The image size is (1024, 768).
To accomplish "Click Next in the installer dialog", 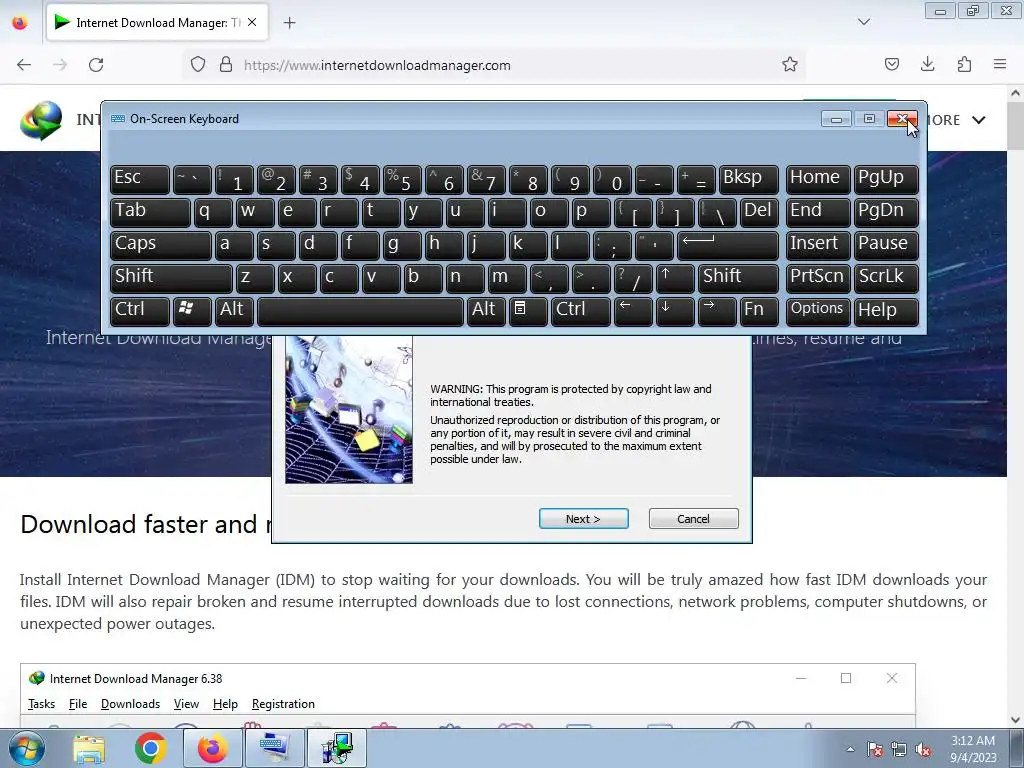I will (x=584, y=519).
